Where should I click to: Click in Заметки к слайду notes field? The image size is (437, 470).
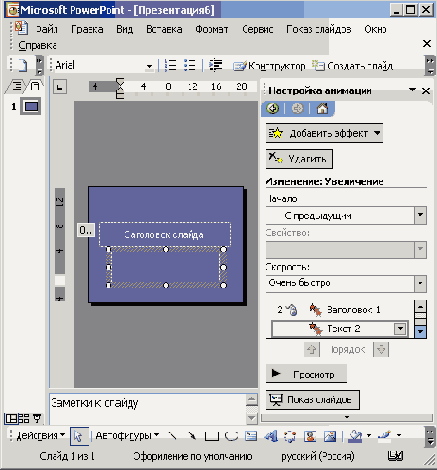pyautogui.click(x=148, y=409)
